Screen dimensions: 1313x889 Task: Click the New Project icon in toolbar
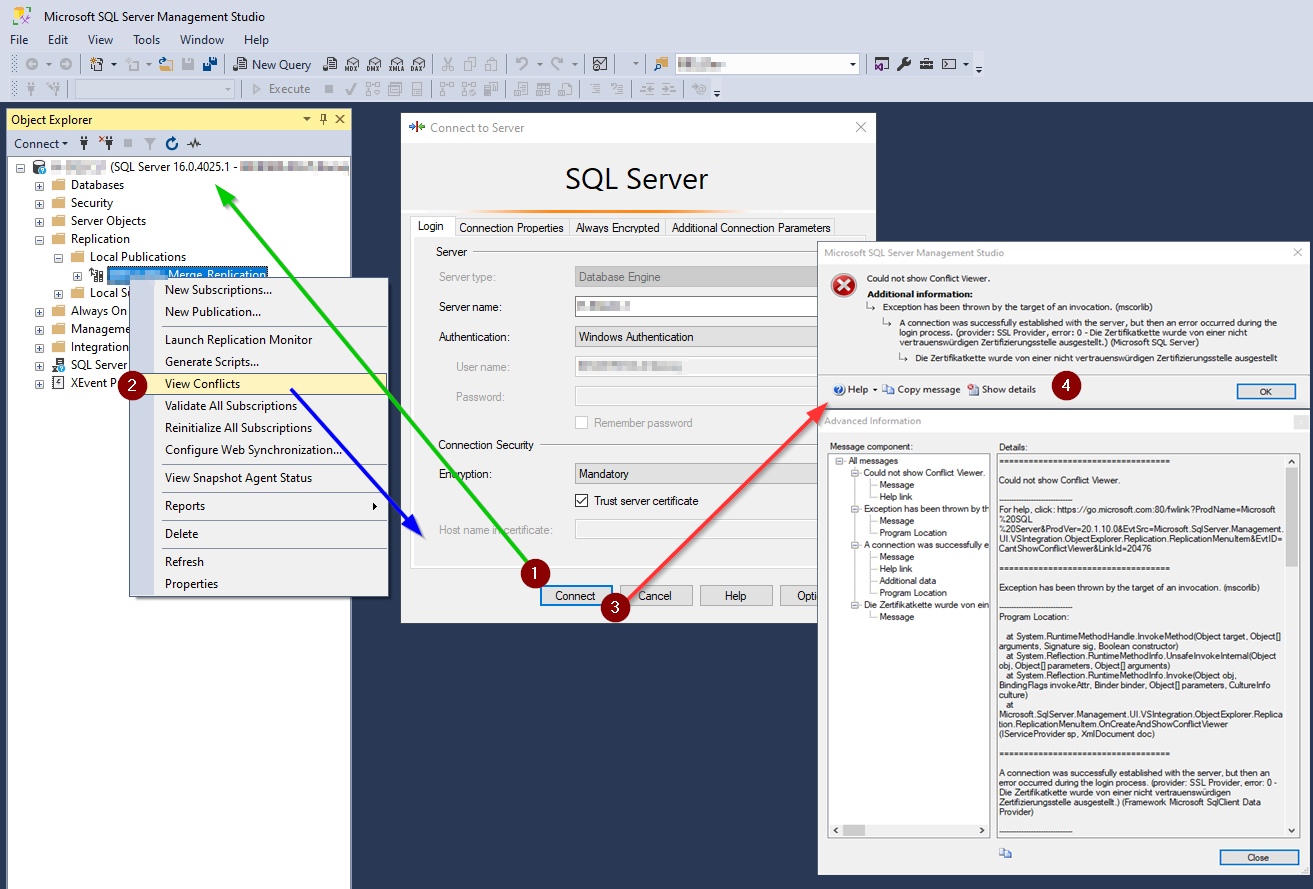coord(97,64)
